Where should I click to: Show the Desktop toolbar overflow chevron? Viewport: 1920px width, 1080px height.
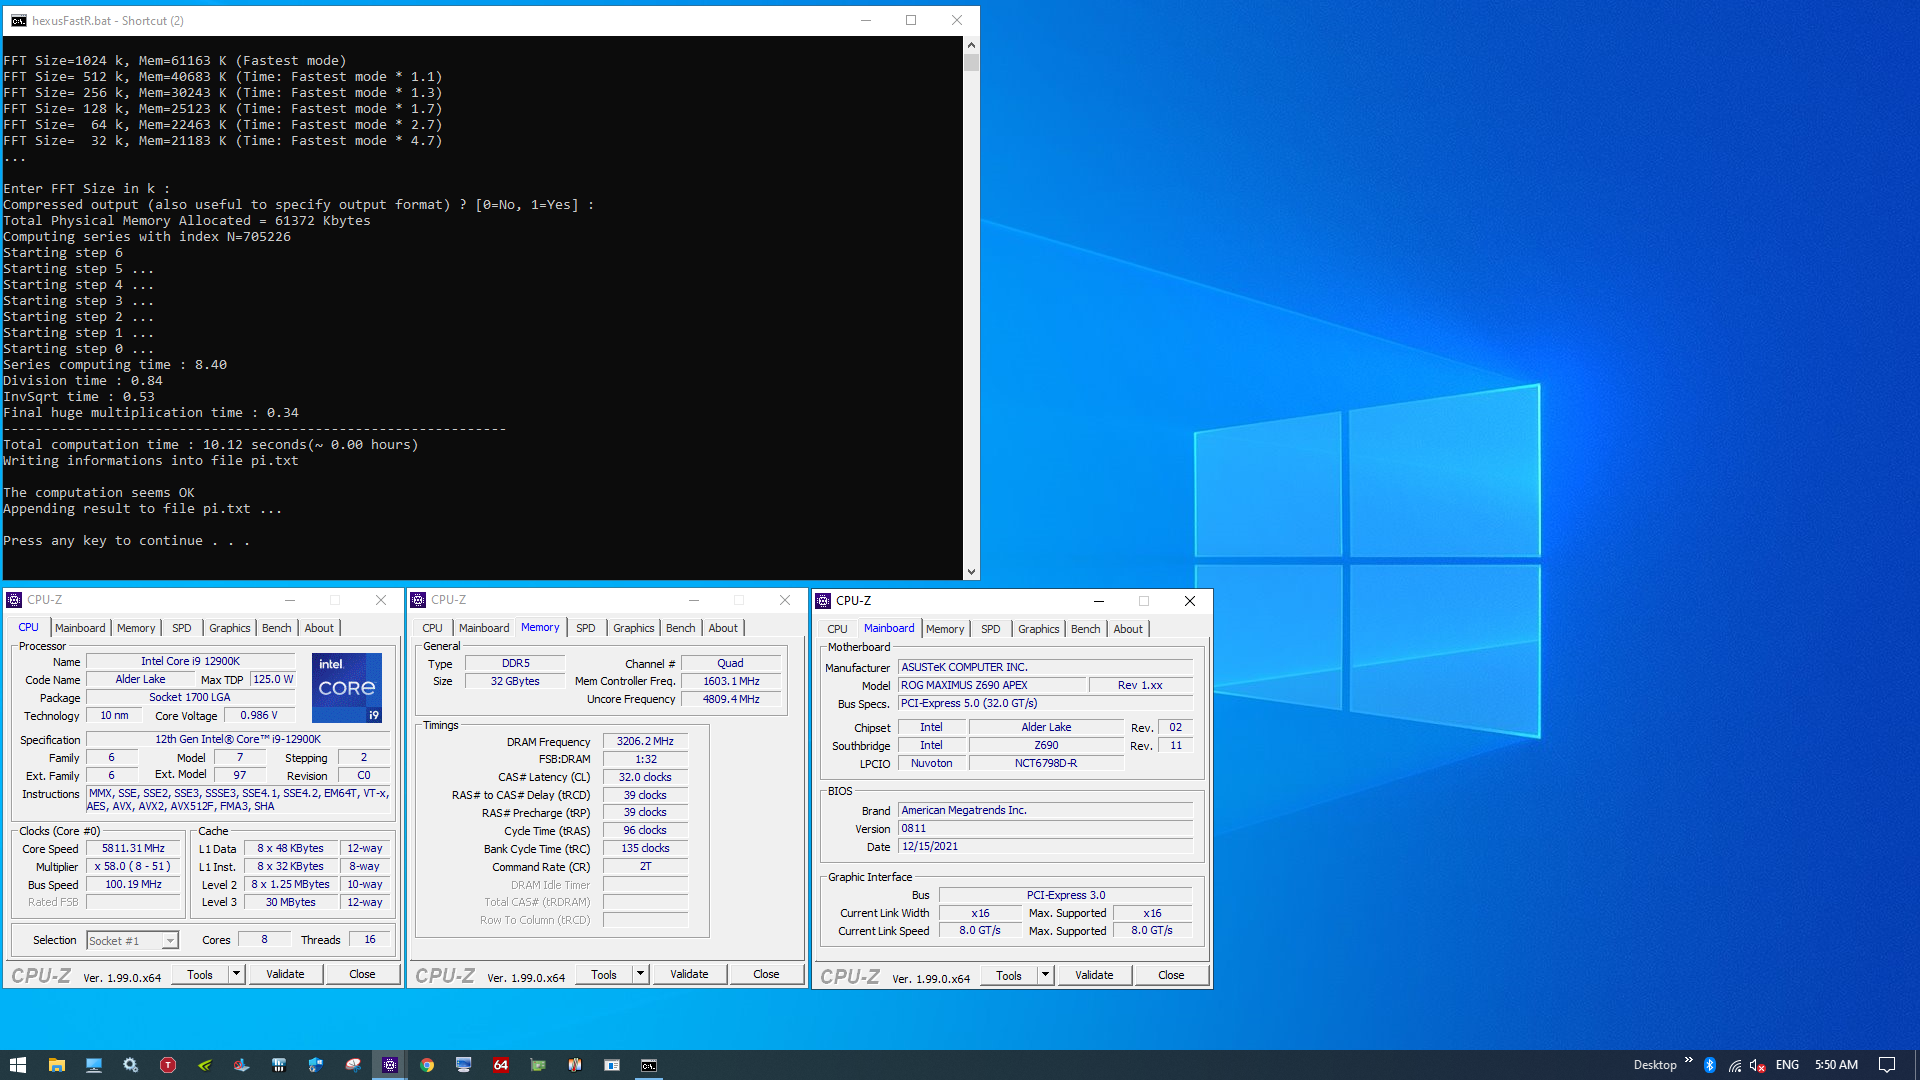[x=1689, y=1060]
